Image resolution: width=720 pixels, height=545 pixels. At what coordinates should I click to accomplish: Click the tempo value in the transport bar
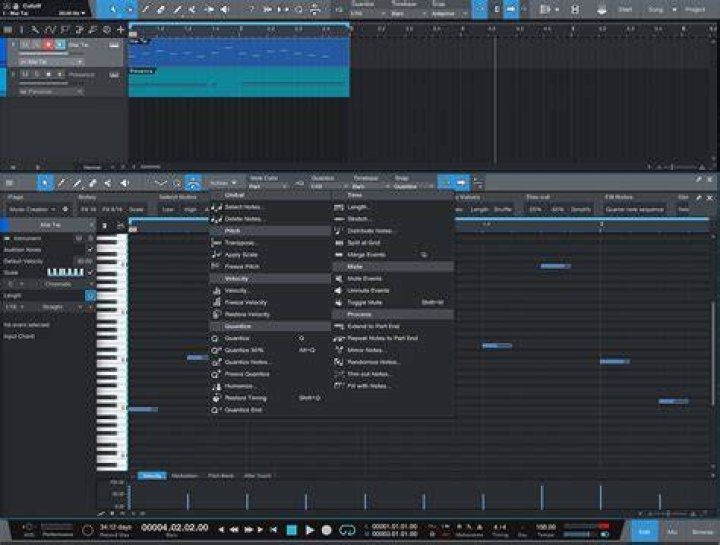(x=546, y=527)
